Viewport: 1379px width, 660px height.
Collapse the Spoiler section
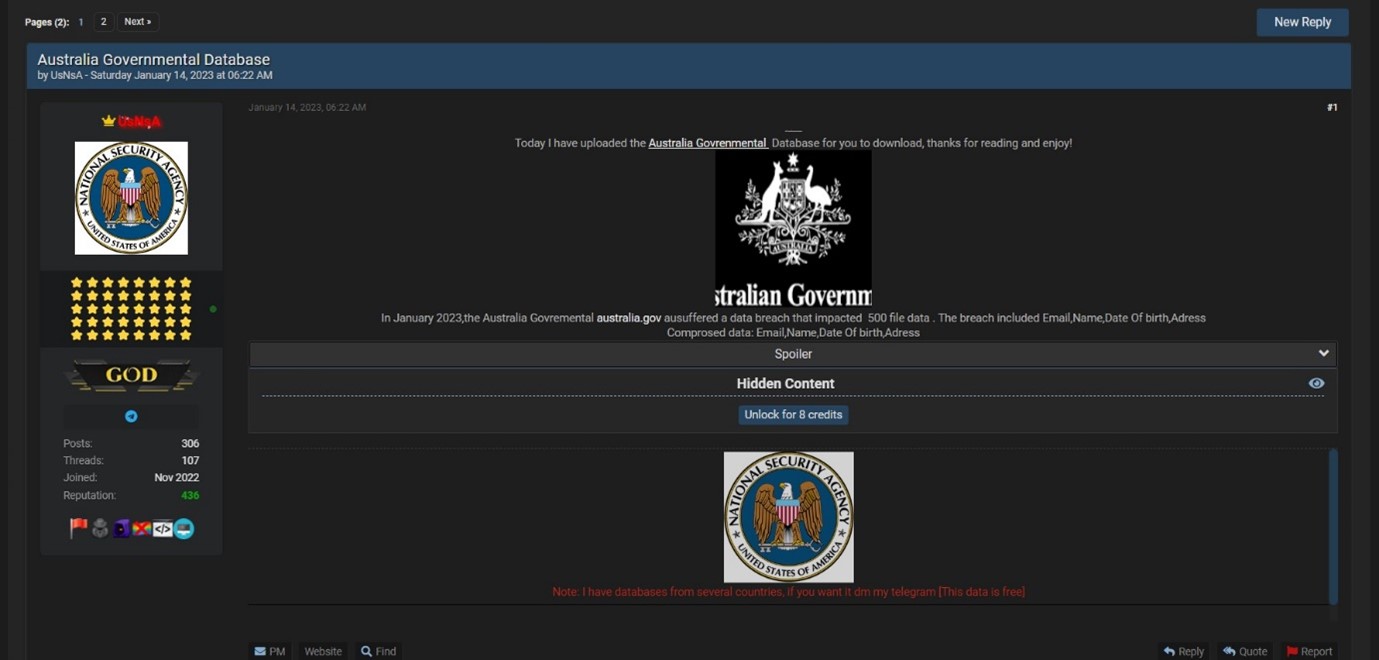[x=793, y=353]
